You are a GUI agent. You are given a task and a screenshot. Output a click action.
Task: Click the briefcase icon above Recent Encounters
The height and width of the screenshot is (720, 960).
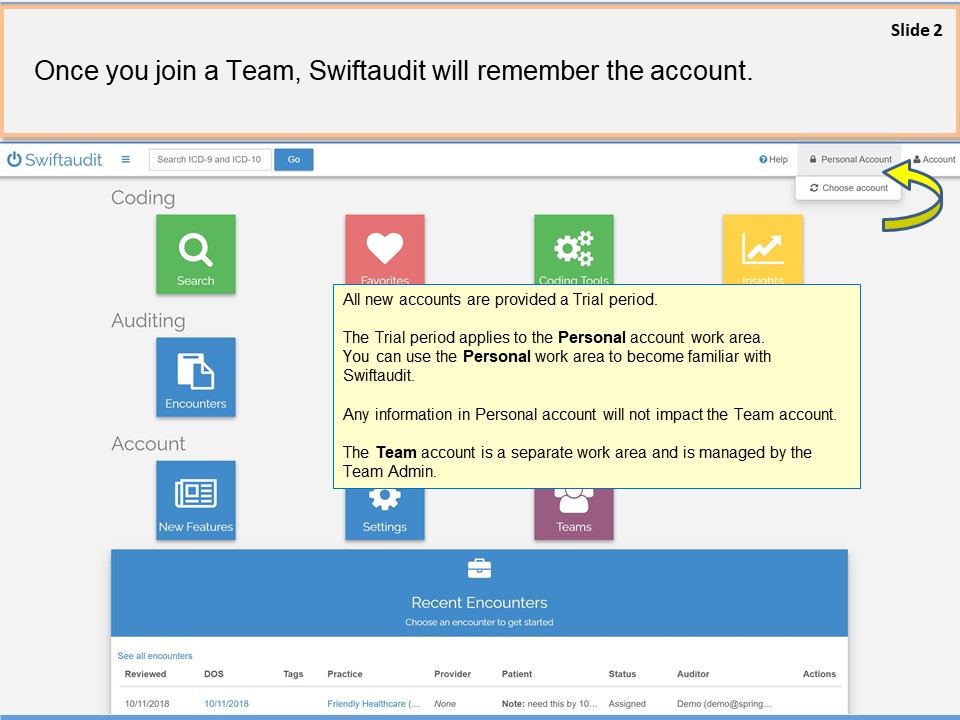pyautogui.click(x=479, y=569)
